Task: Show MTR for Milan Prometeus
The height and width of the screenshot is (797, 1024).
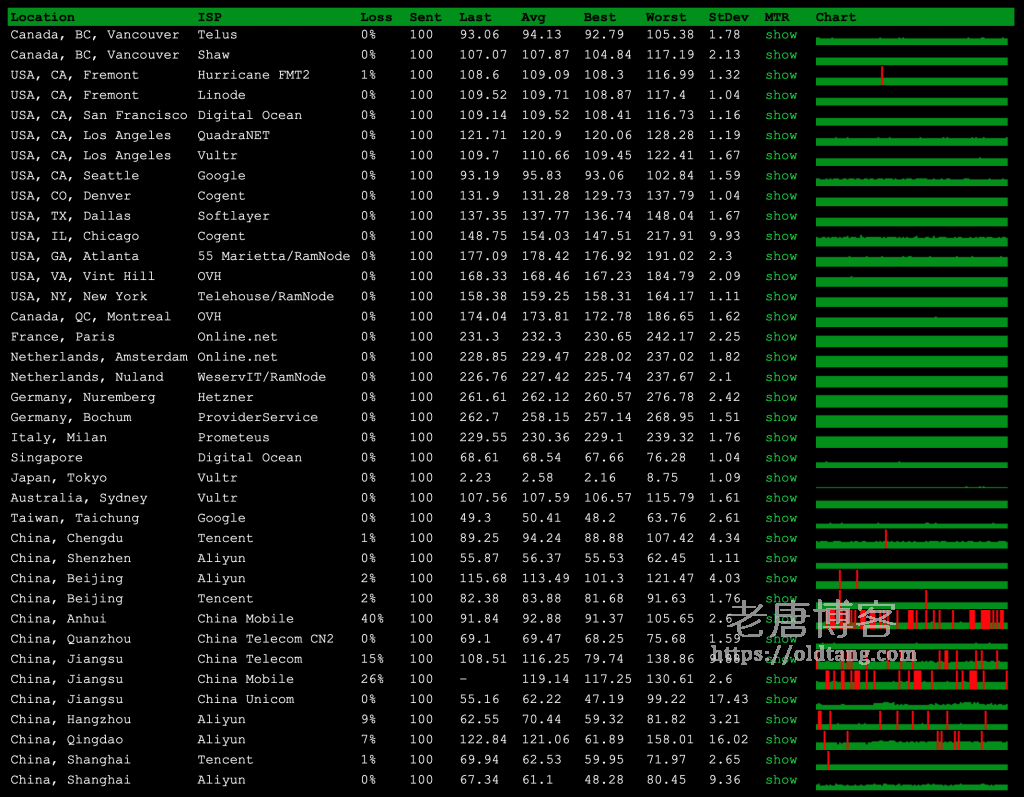Action: point(781,438)
